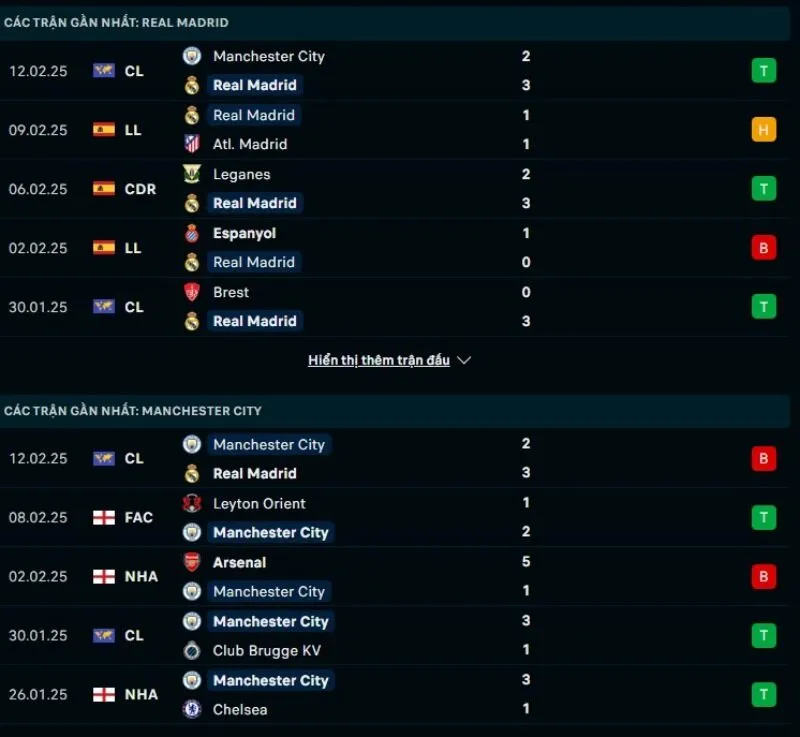Expand 'Hiển thị thêm trận đấu' chevron

(x=463, y=360)
